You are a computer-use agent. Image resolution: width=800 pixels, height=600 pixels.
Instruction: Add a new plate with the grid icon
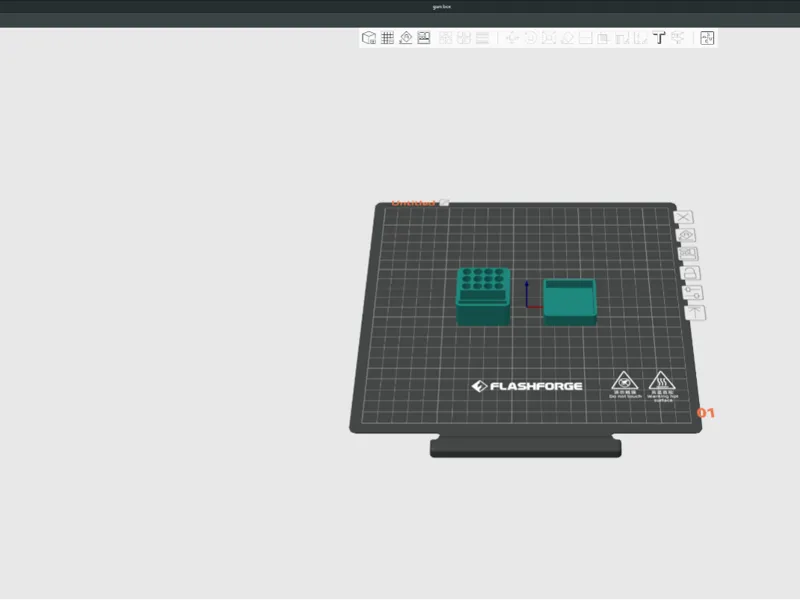(x=387, y=38)
